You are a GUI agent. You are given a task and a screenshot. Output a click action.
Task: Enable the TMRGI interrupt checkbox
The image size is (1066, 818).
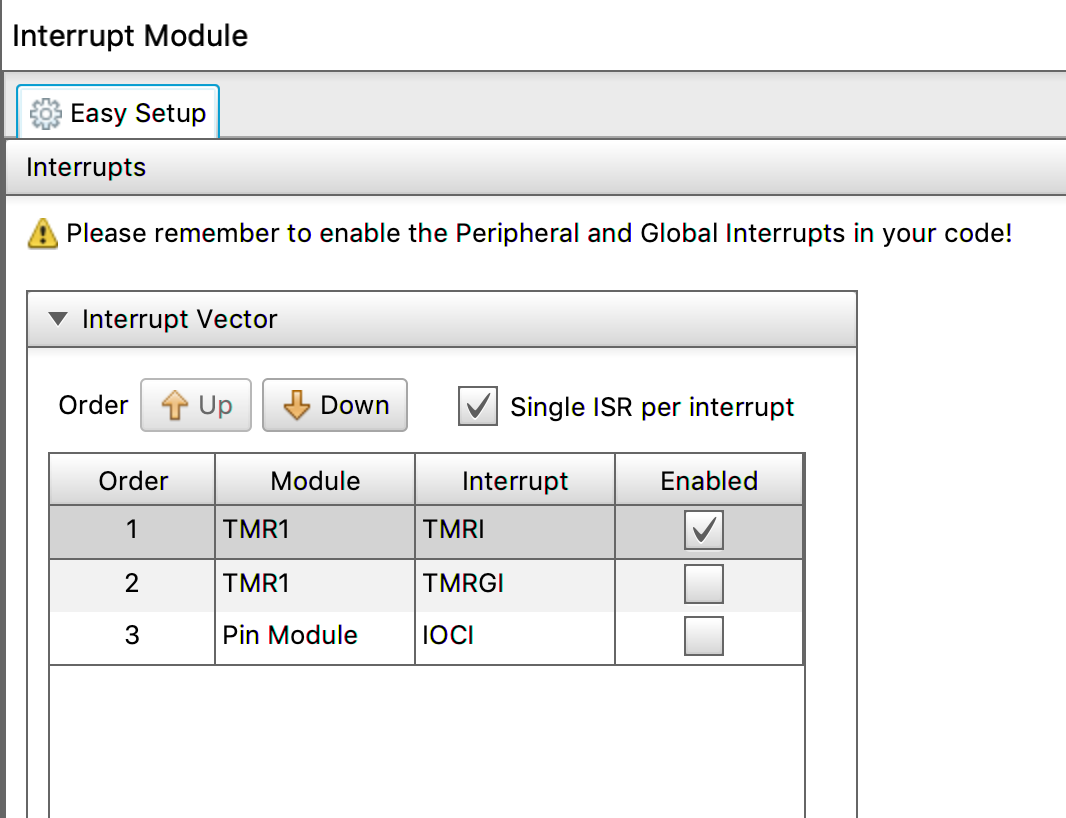pos(703,583)
